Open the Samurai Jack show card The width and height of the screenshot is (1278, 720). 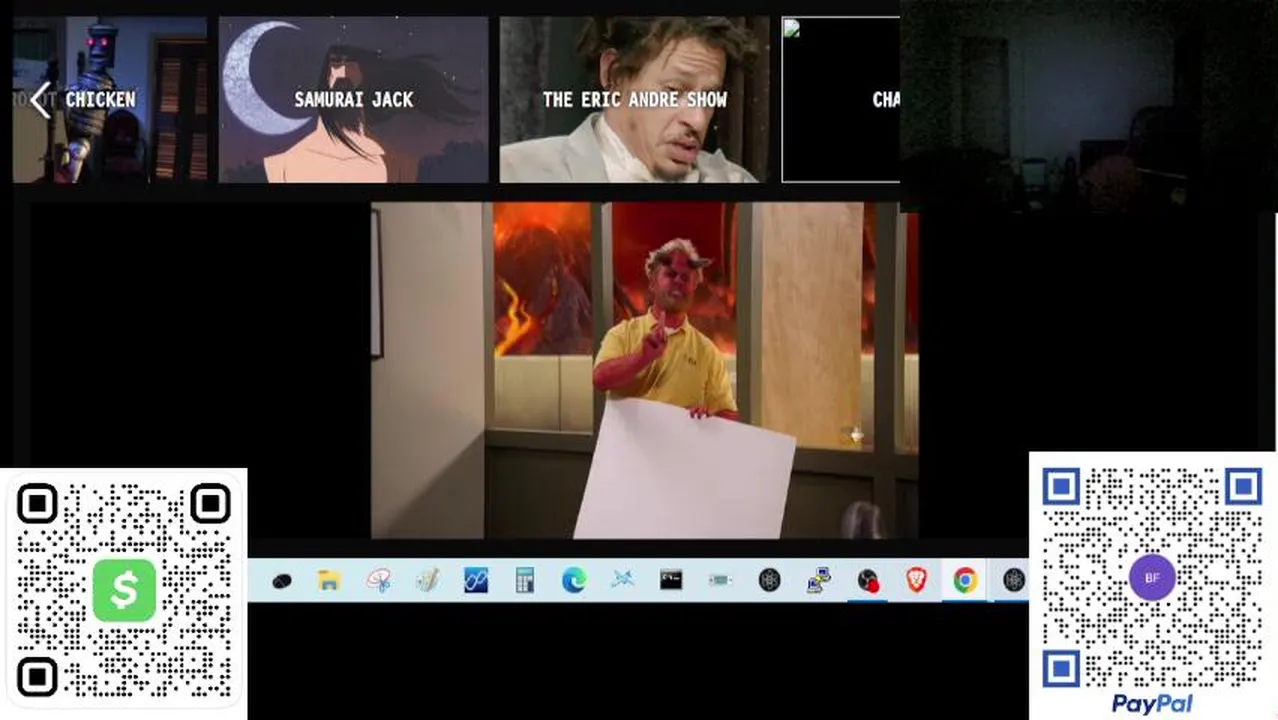tap(354, 100)
